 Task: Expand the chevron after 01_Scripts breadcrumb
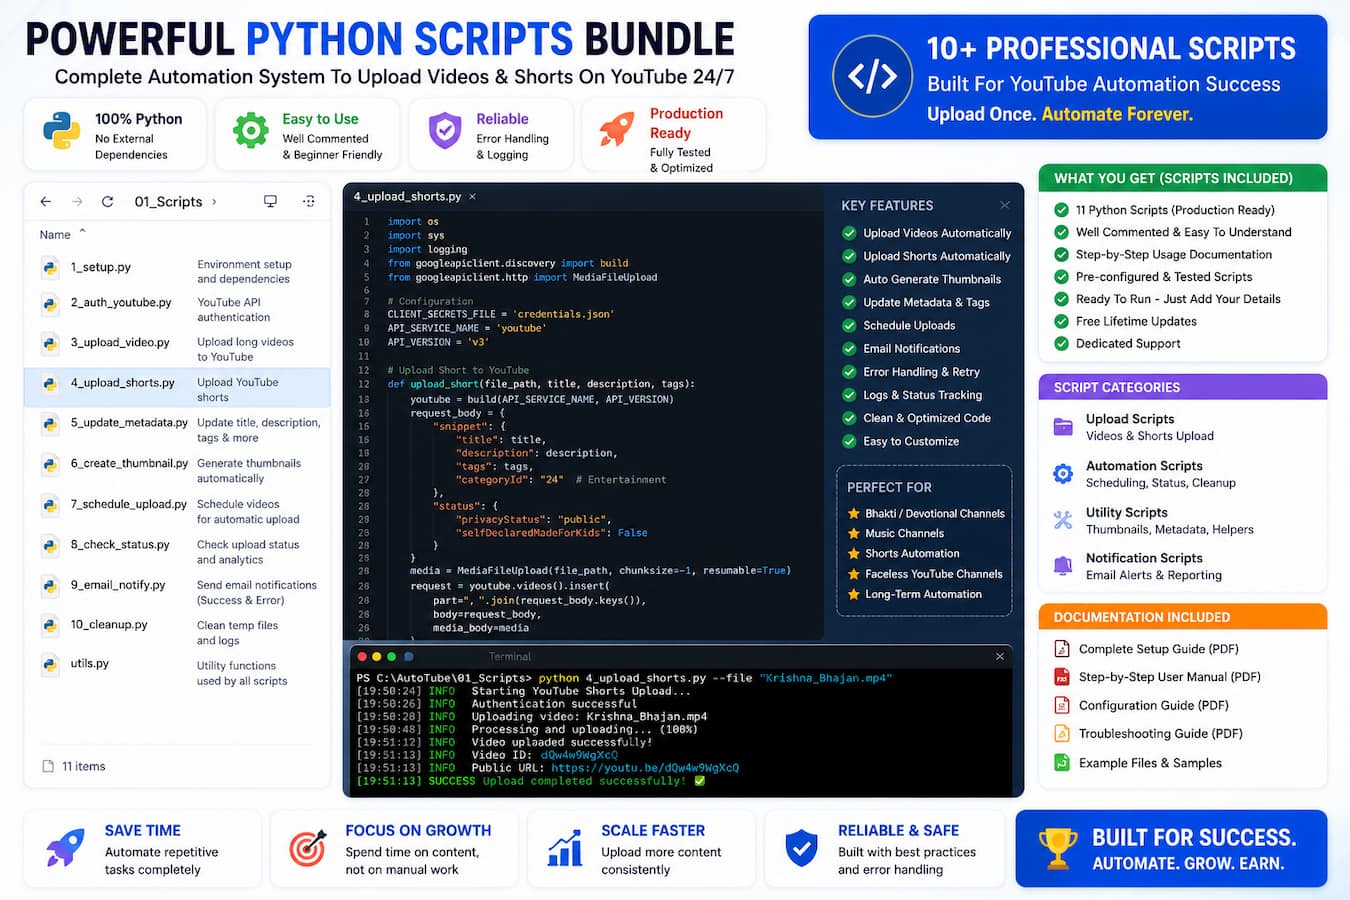pyautogui.click(x=214, y=202)
